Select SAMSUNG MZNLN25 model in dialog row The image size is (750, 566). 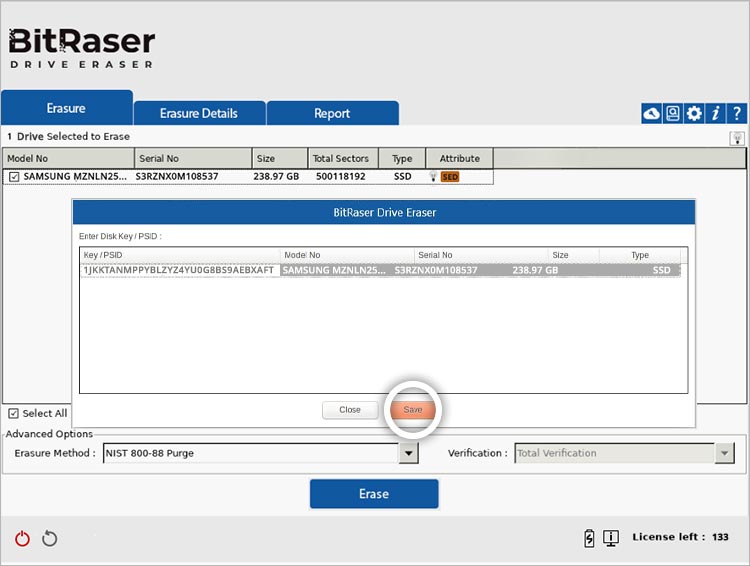(333, 270)
